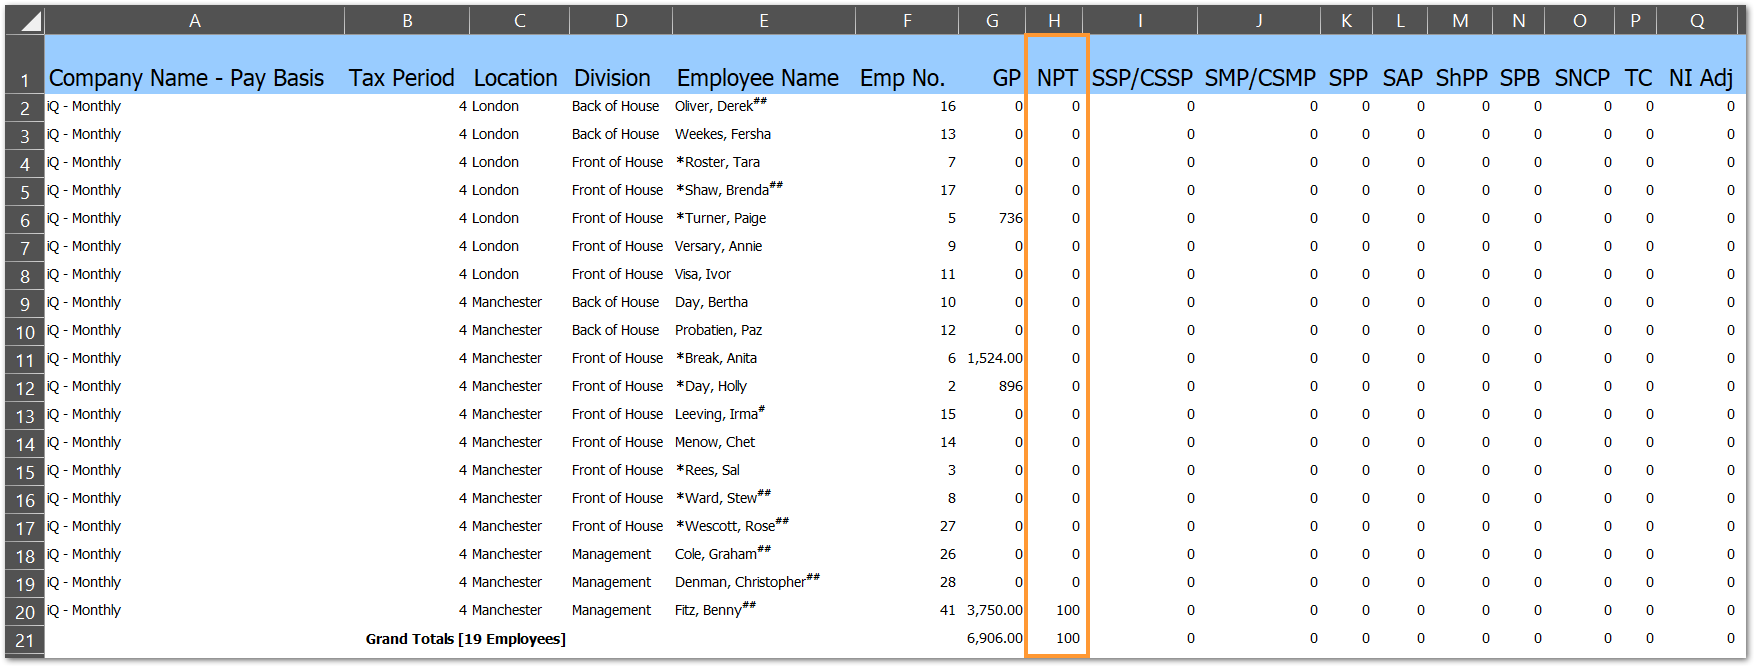Select column Q header
This screenshot has height=667, width=1755.
click(1697, 20)
